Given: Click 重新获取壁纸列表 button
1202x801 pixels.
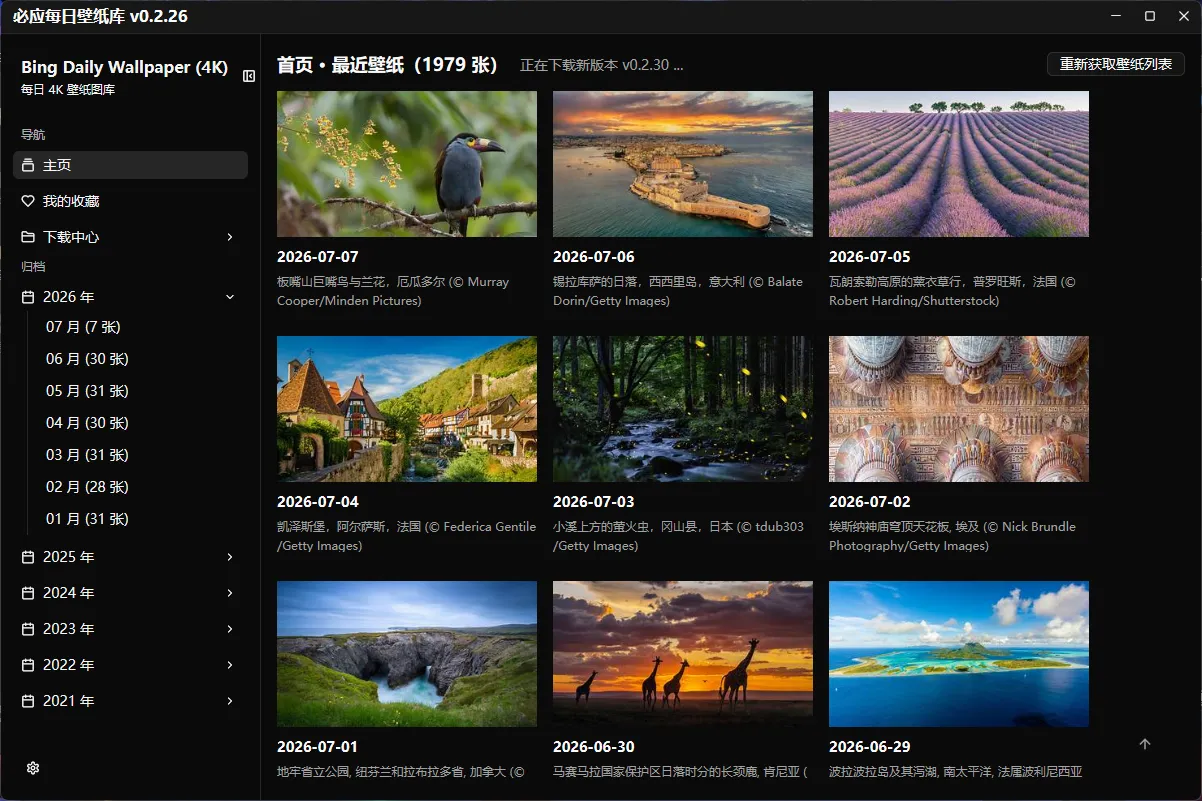Looking at the screenshot, I should tap(1116, 64).
